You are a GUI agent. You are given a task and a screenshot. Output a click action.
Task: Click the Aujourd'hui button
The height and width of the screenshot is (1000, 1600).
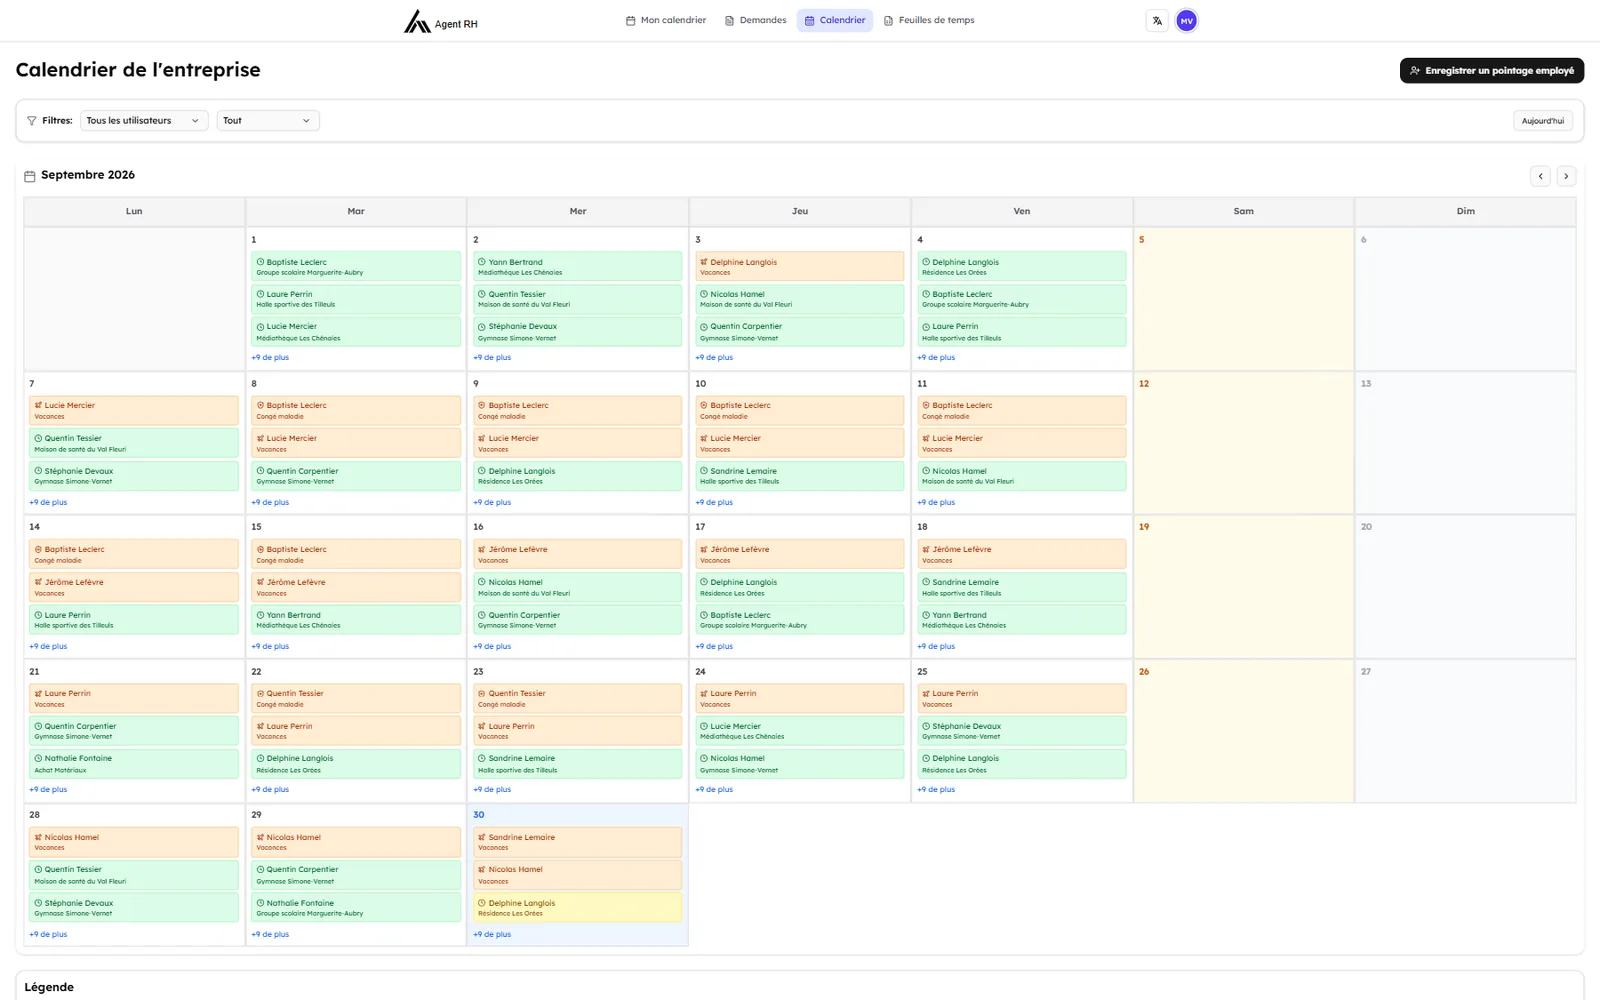pos(1543,121)
